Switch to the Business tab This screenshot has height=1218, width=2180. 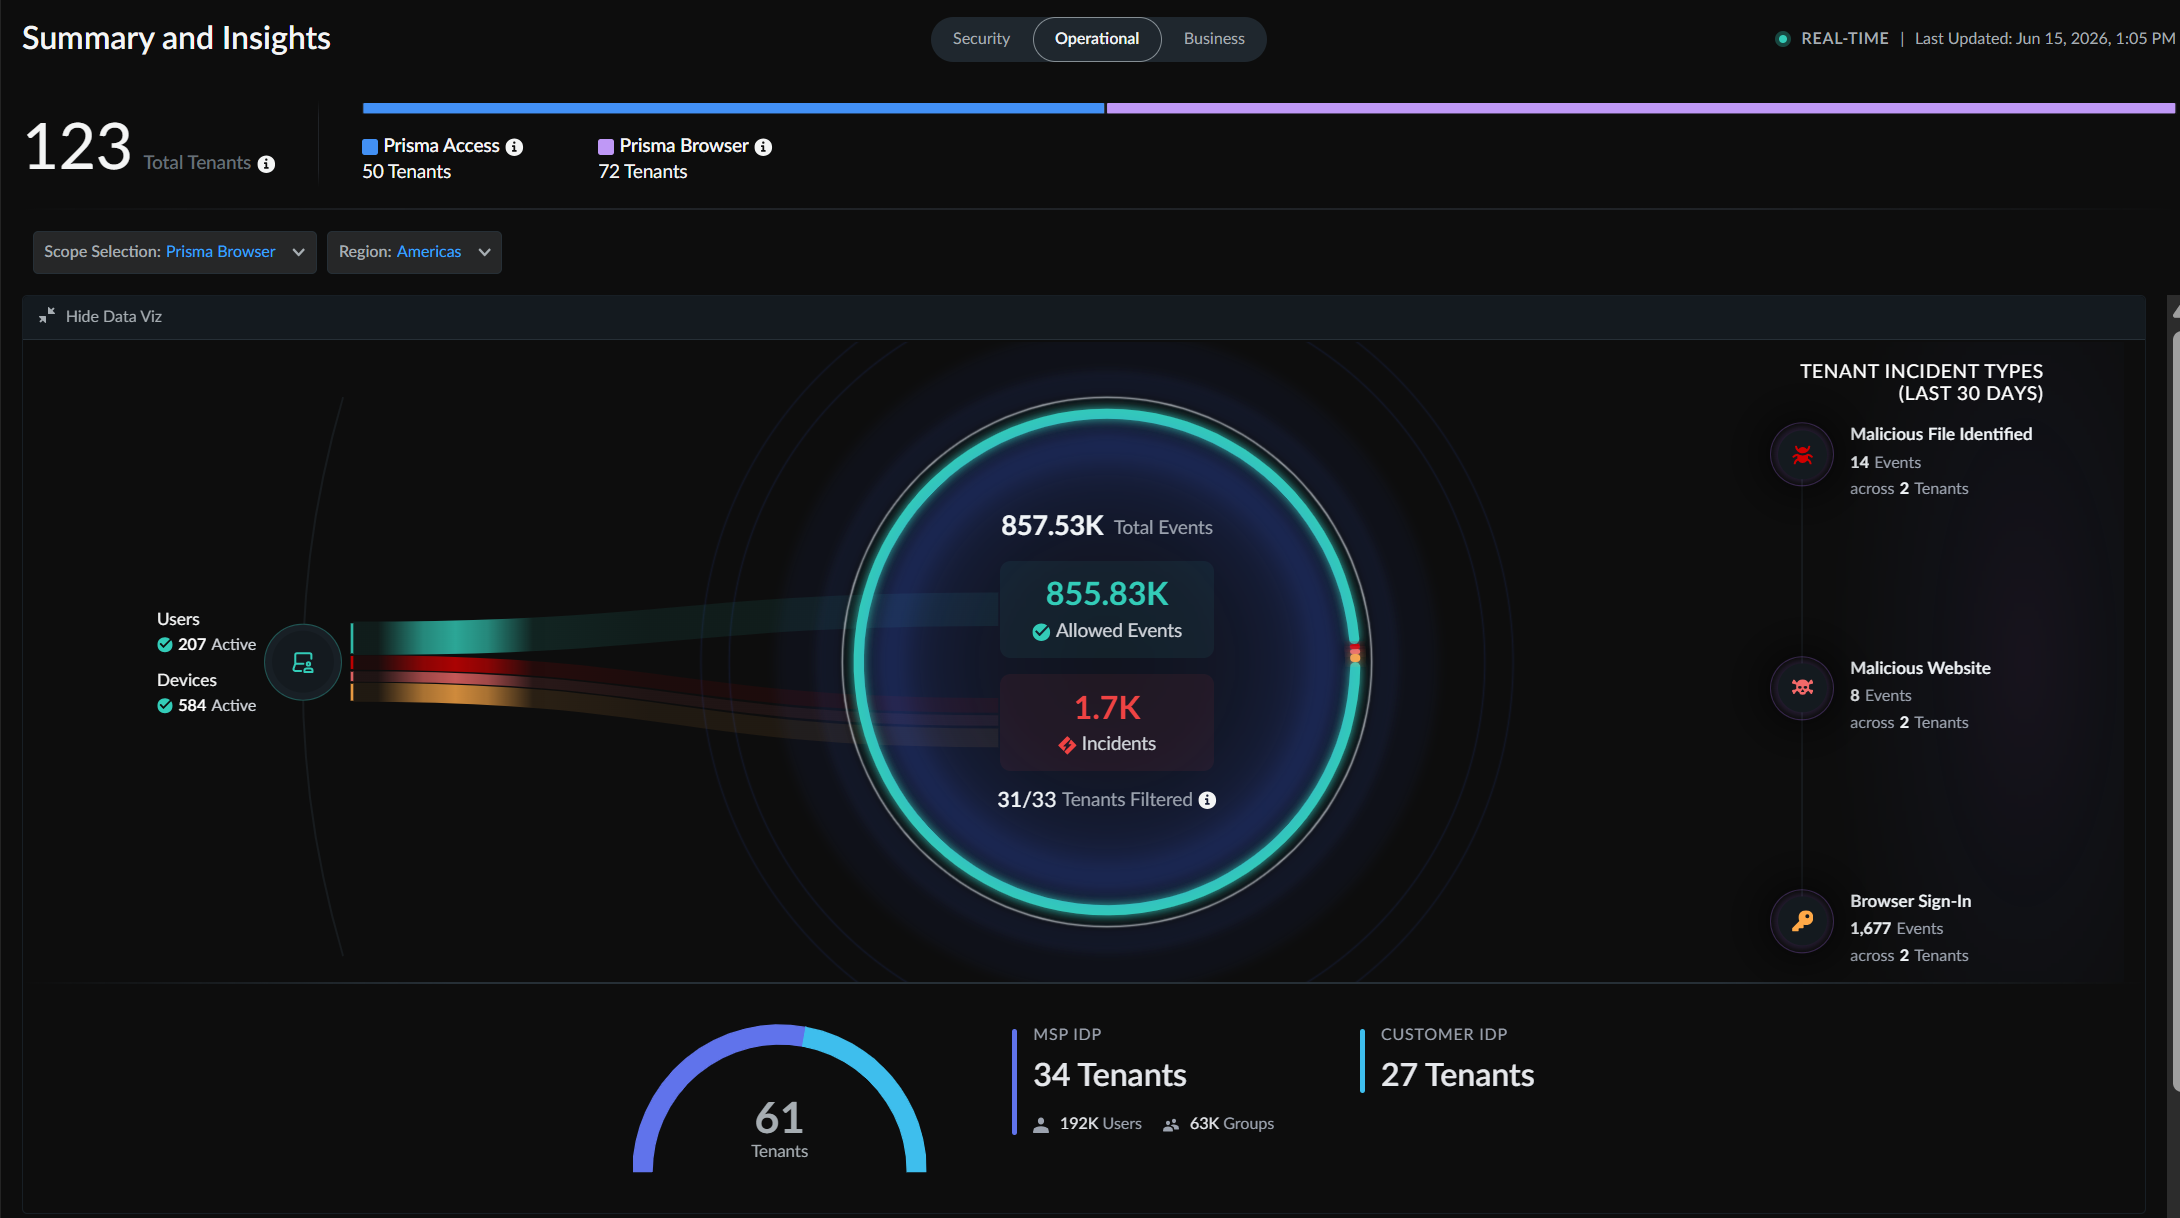point(1214,39)
